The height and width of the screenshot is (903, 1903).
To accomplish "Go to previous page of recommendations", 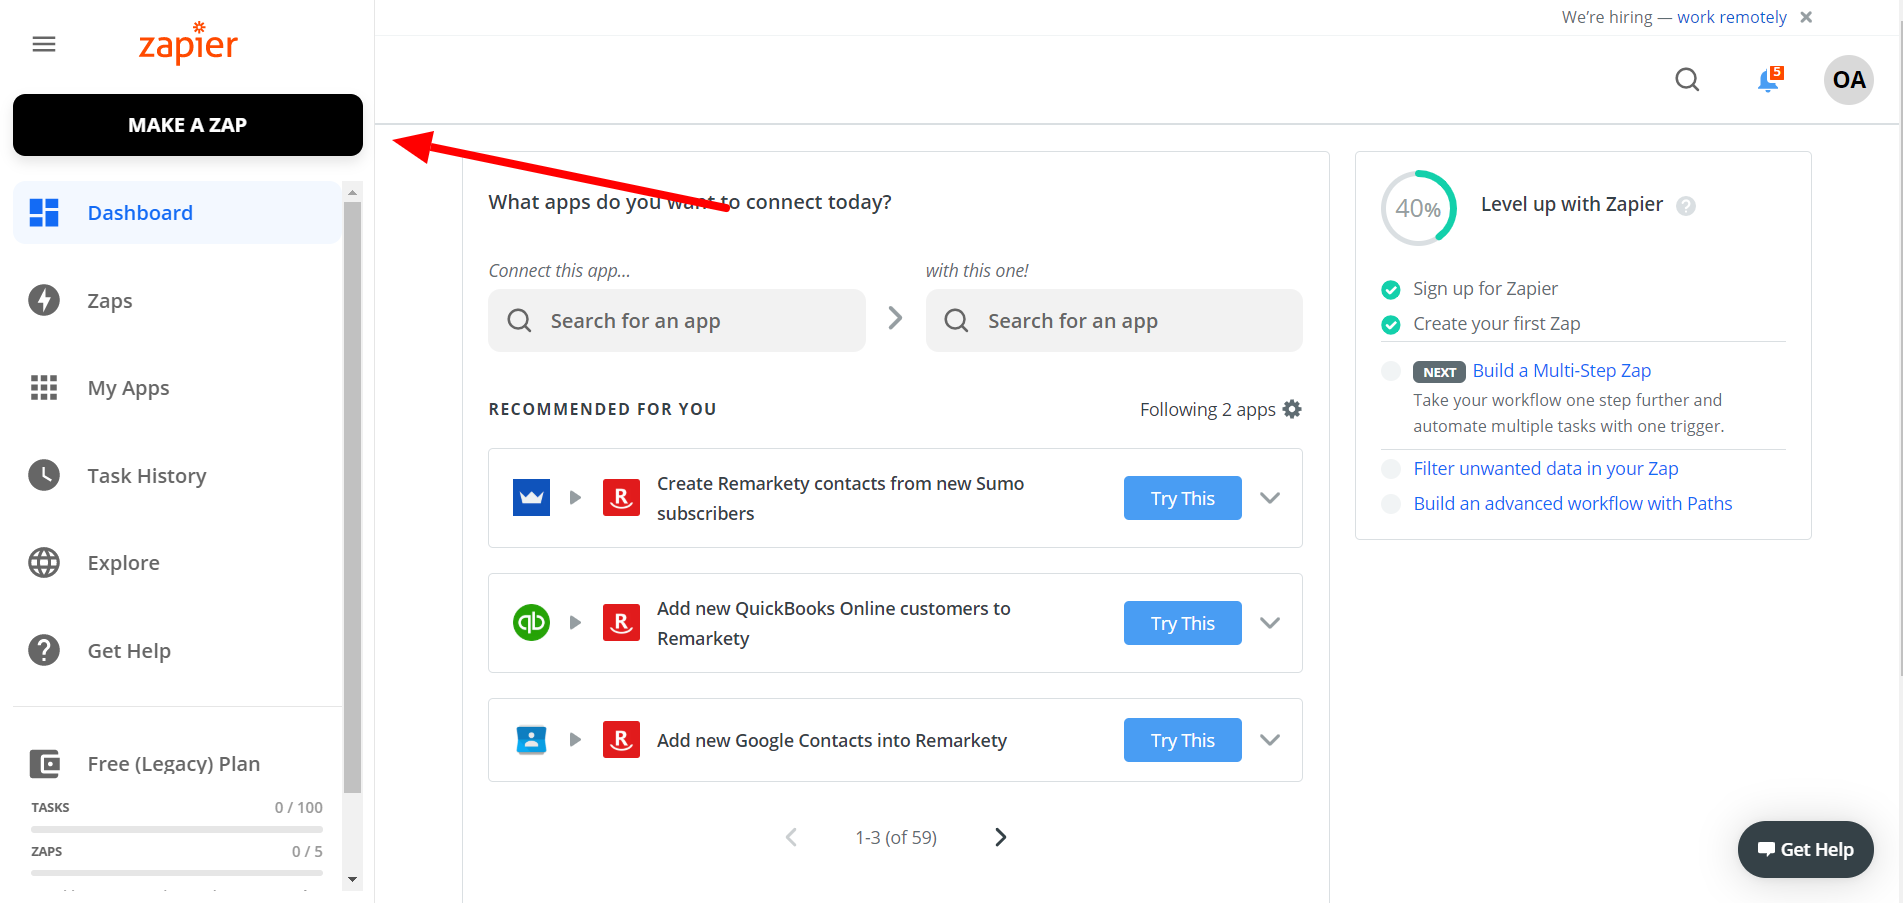I will [791, 837].
